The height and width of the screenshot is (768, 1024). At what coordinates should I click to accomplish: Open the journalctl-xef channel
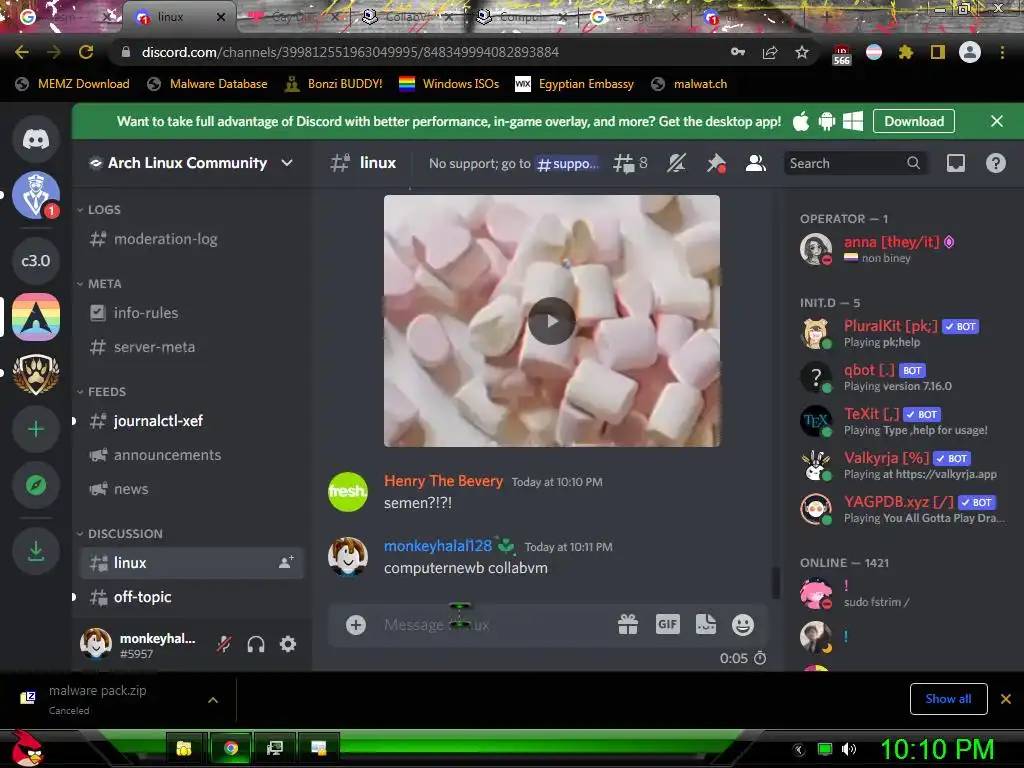[191, 421]
